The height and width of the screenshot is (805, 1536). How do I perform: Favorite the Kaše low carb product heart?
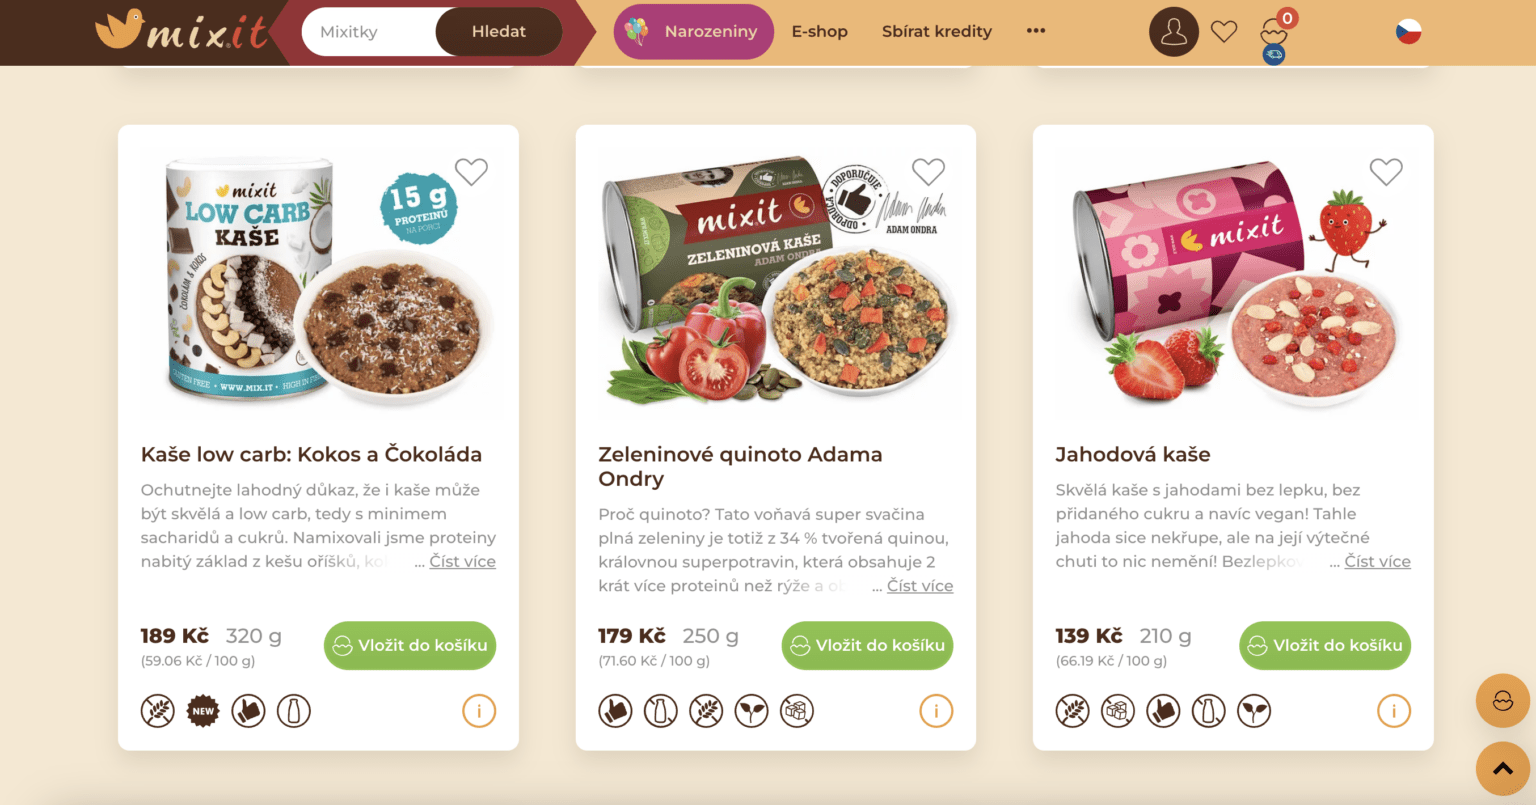471,172
